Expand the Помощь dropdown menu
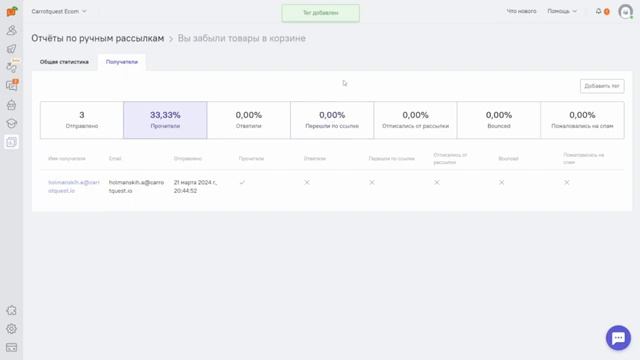 pyautogui.click(x=562, y=11)
